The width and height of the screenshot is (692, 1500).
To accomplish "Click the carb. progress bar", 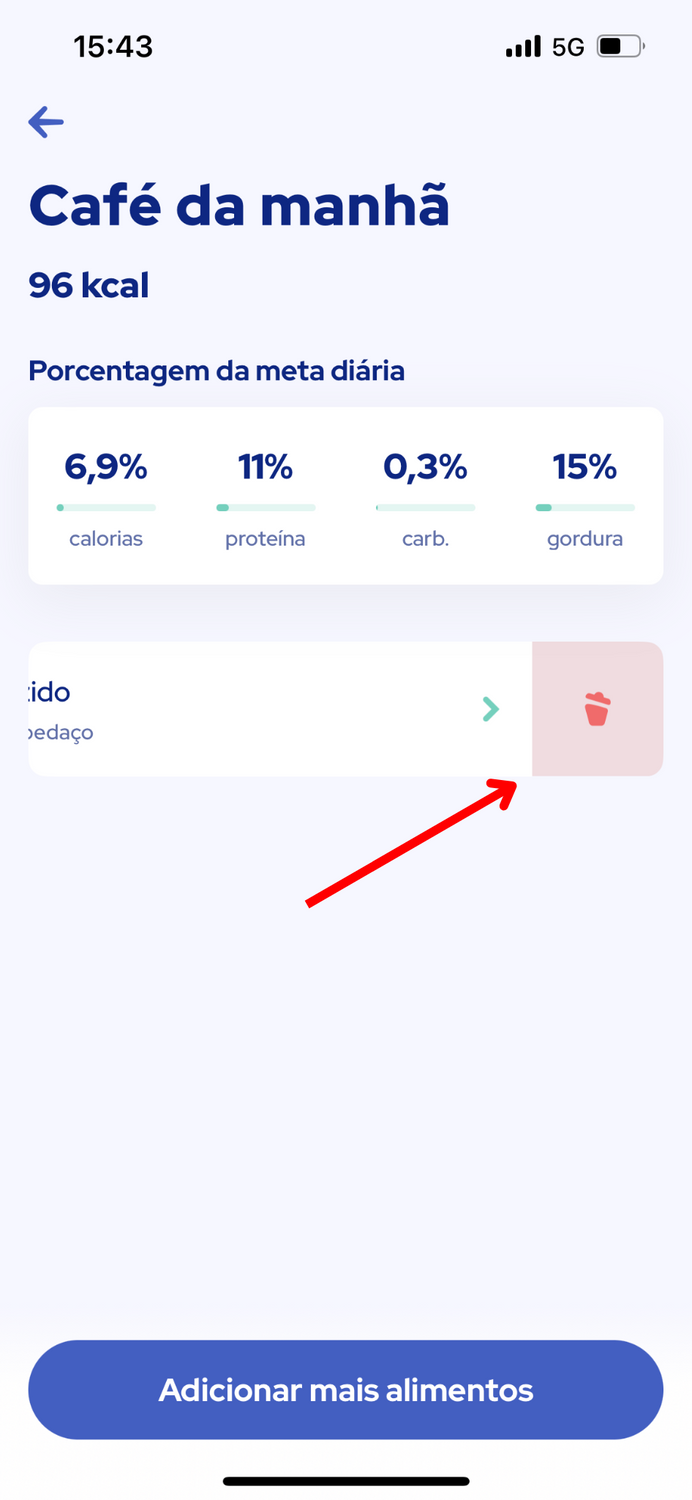I will (x=425, y=508).
